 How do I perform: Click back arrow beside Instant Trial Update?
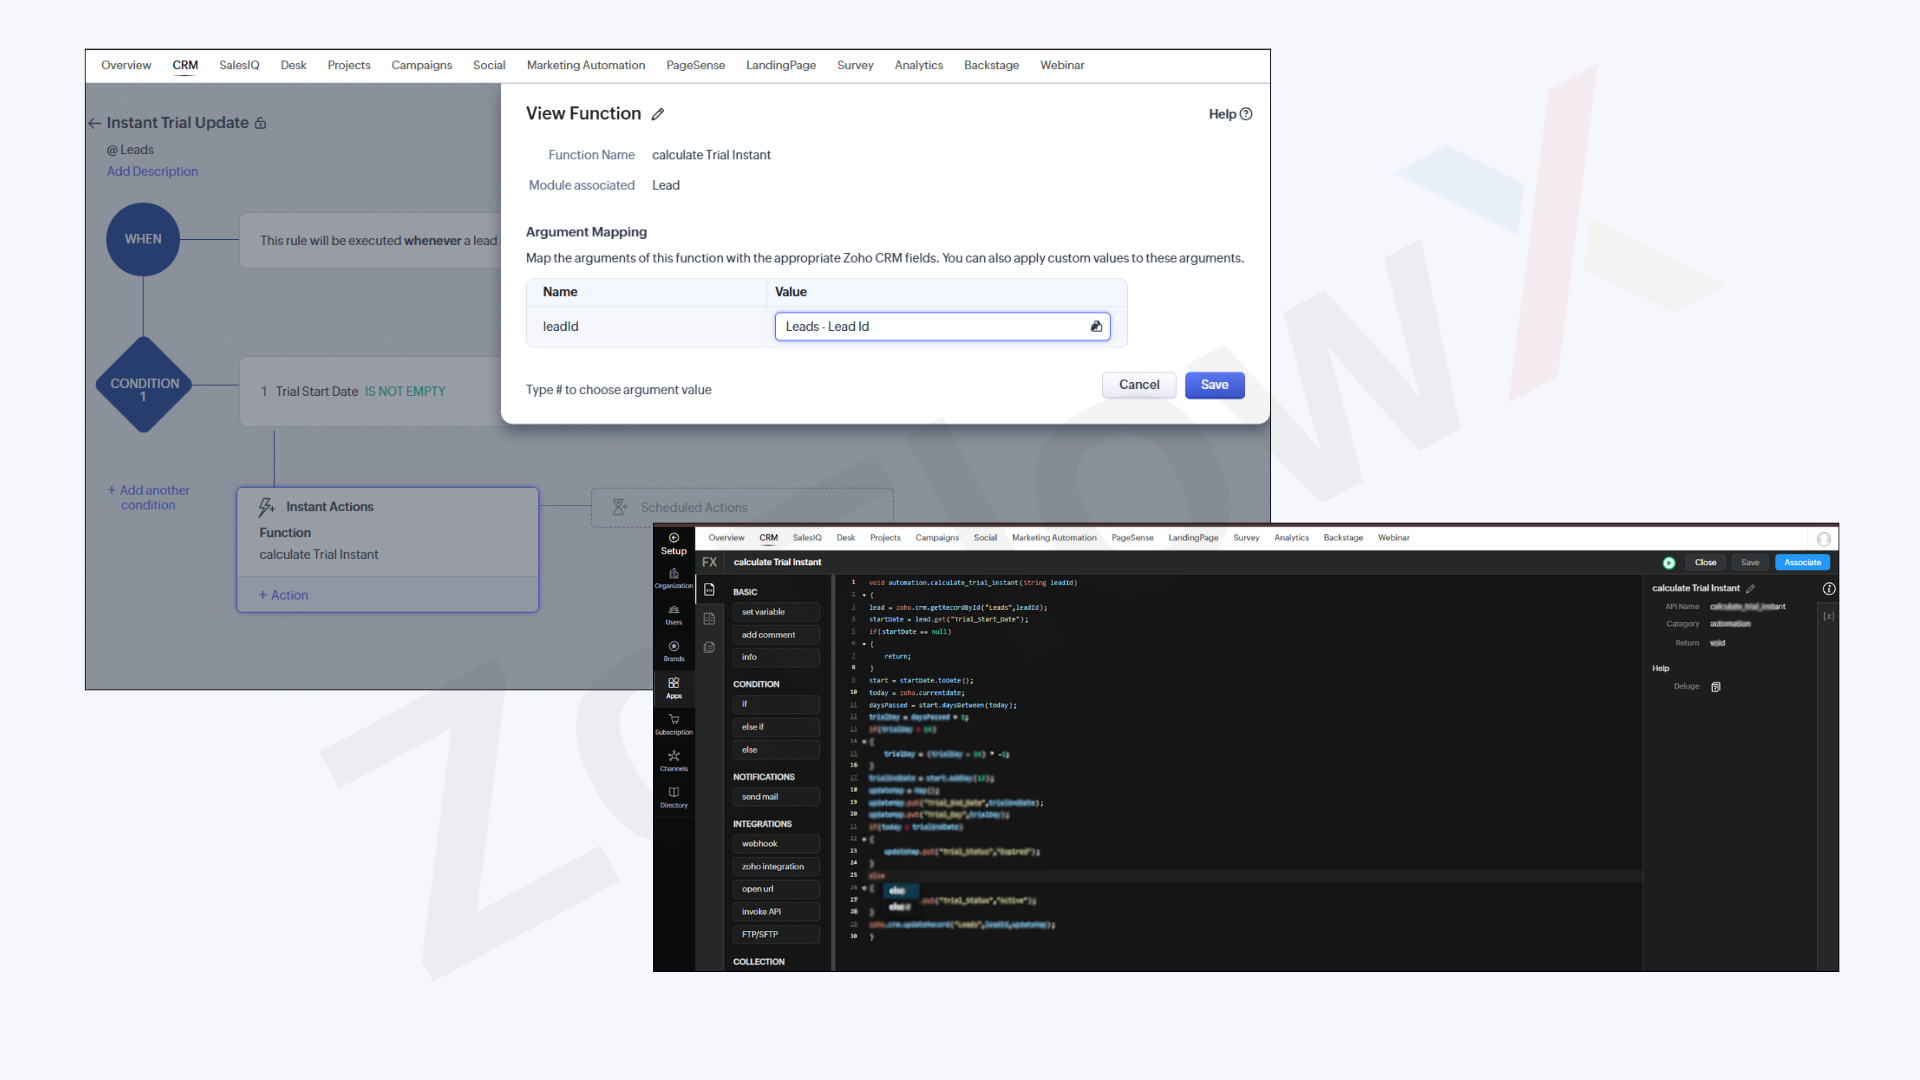coord(95,123)
